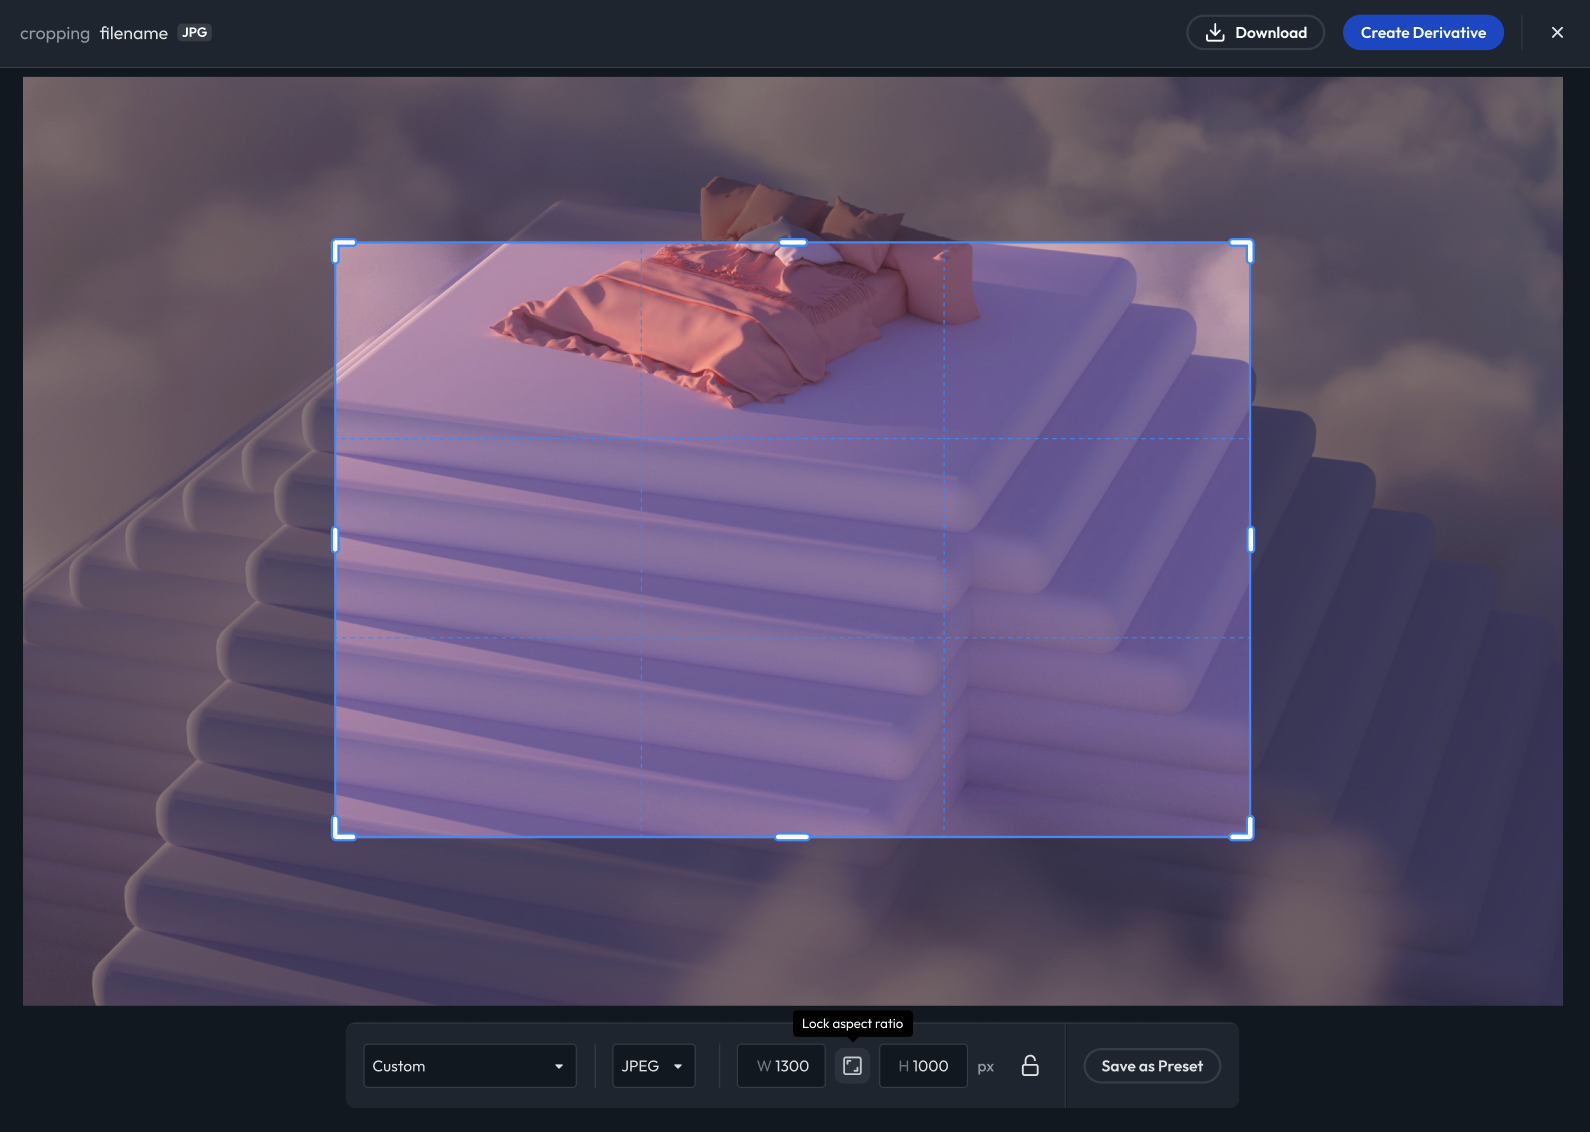Click the filename title text

point(134,33)
